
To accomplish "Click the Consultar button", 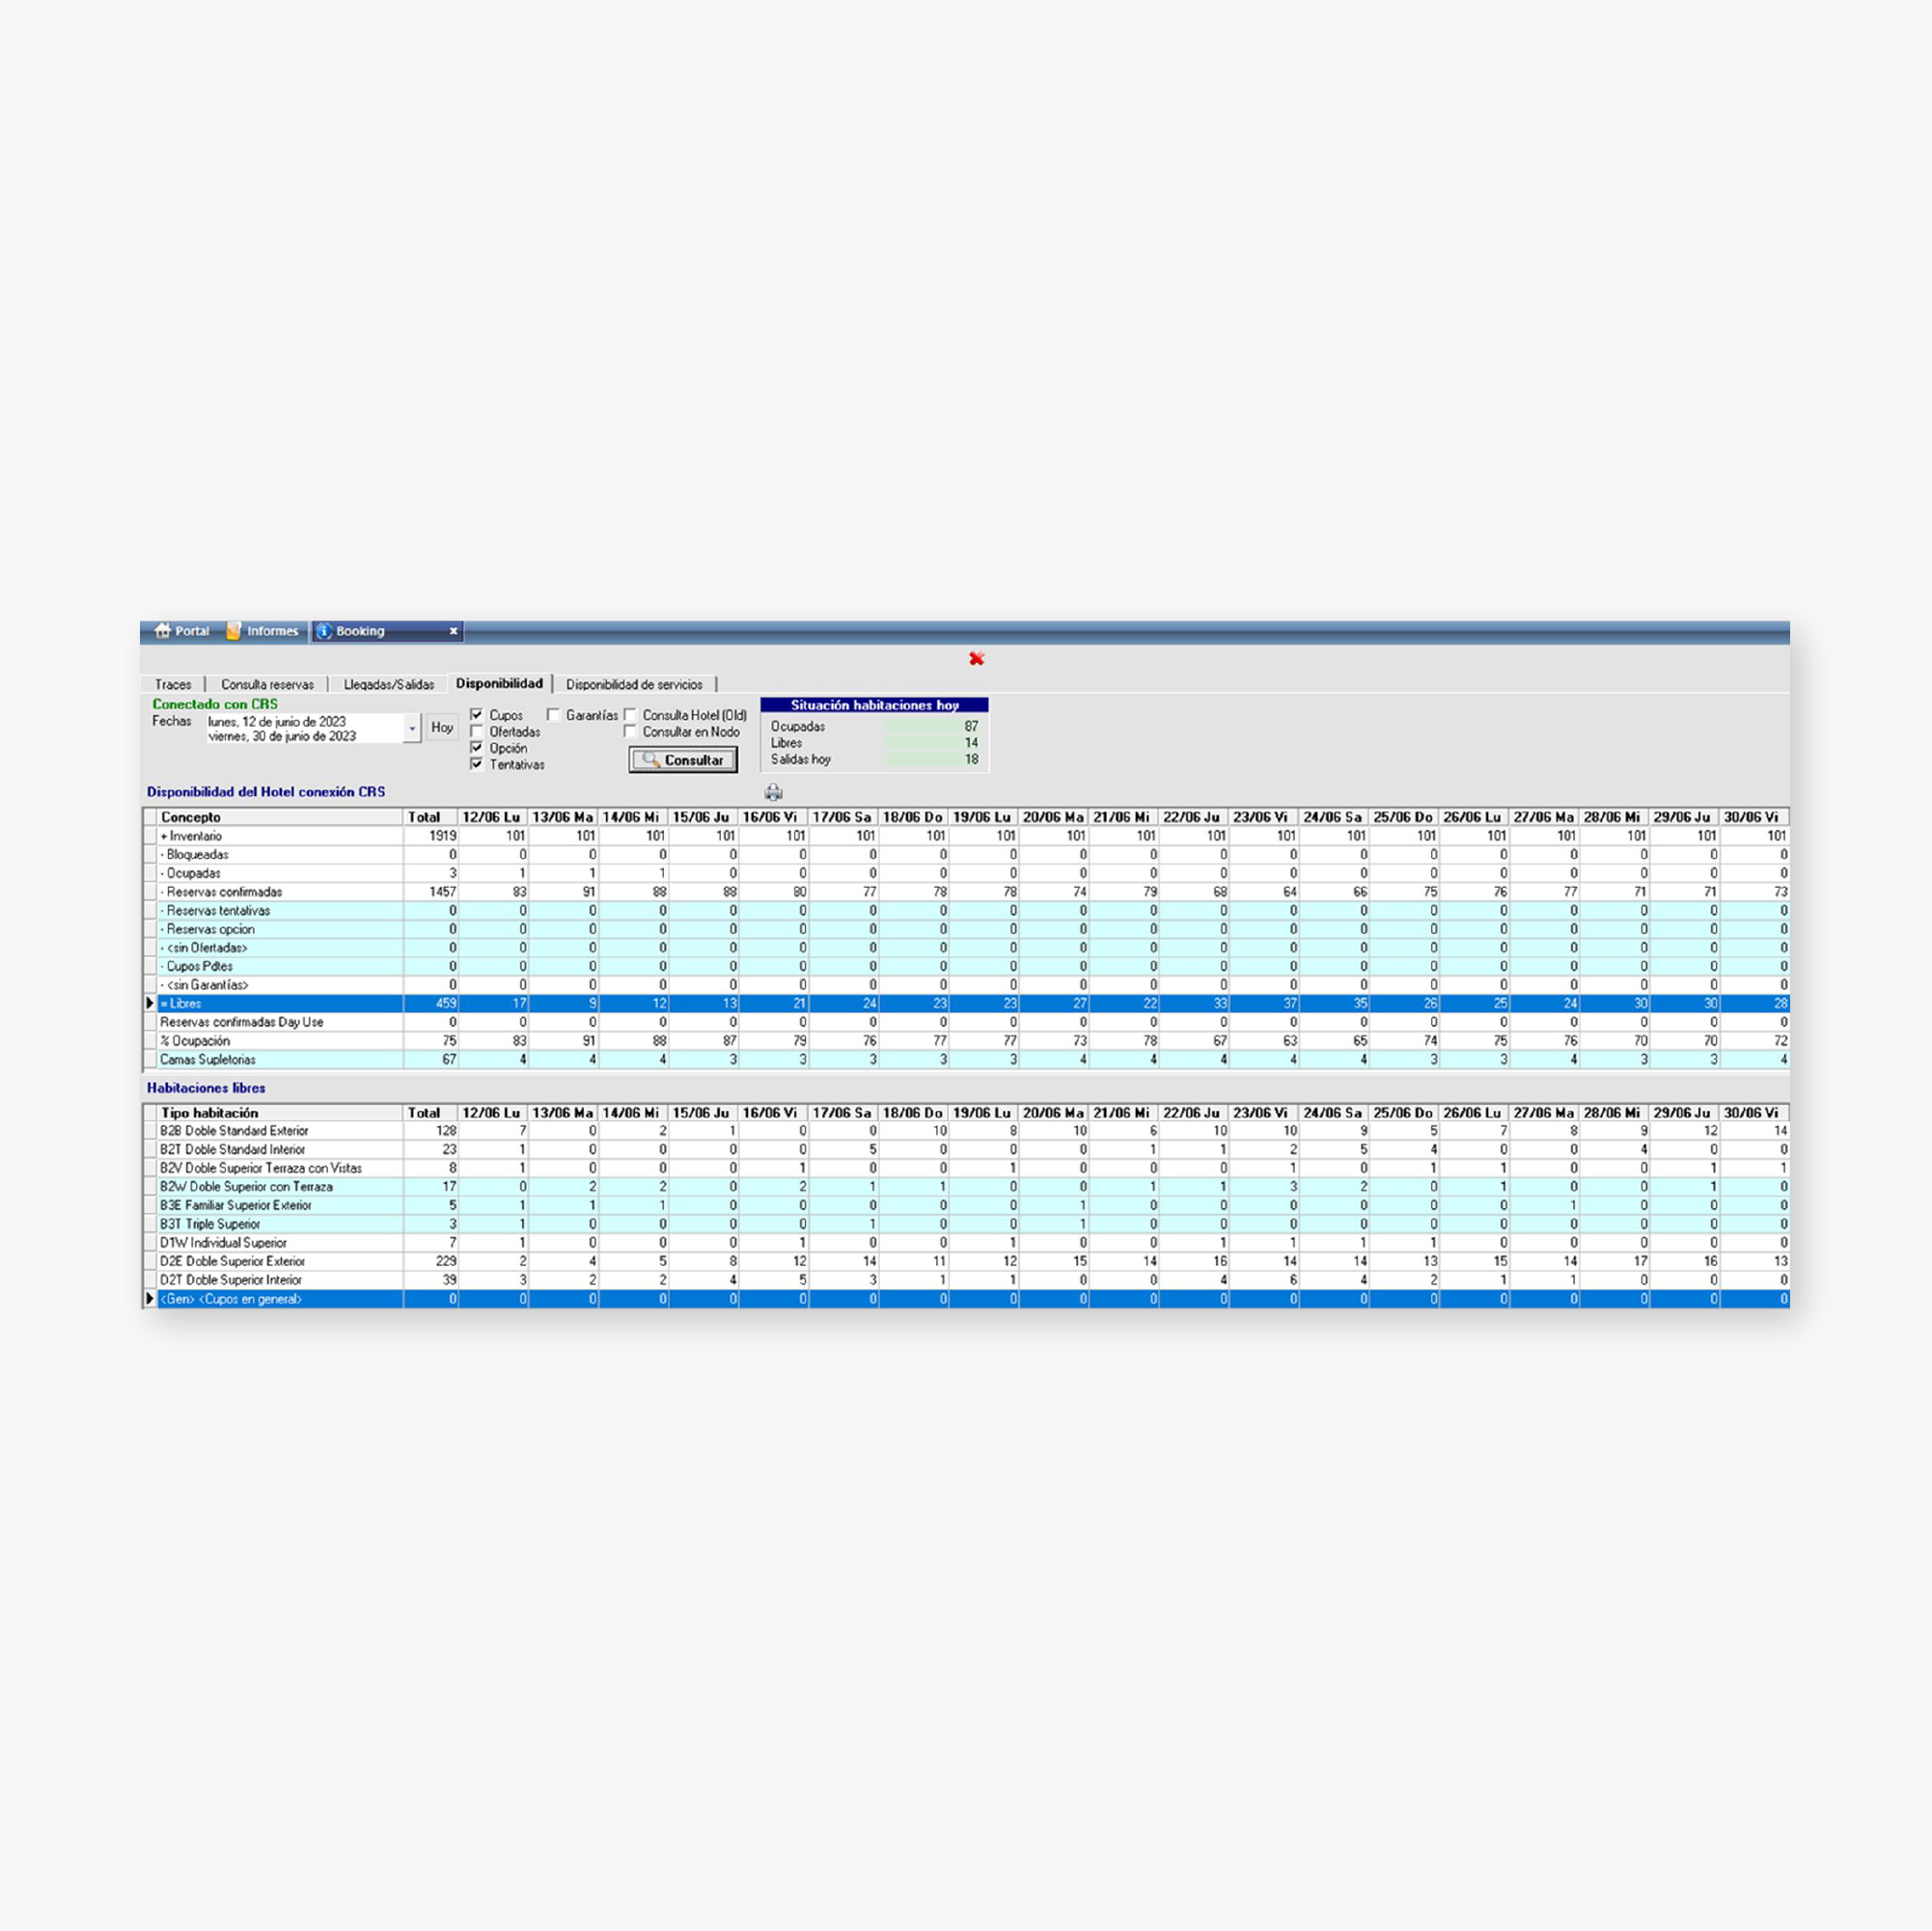I will pos(682,760).
